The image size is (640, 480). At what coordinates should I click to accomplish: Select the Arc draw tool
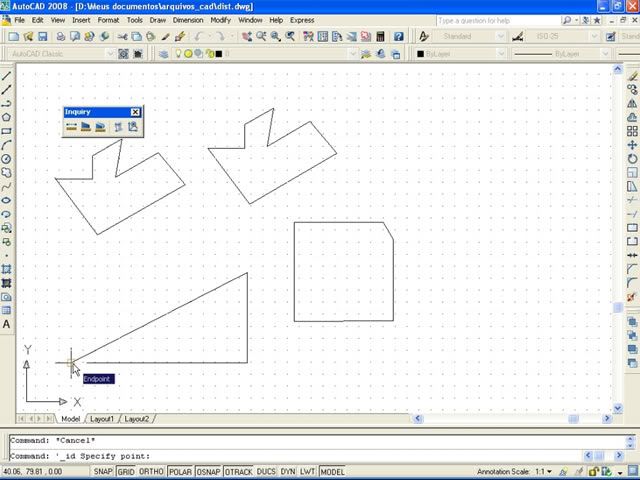click(6, 145)
